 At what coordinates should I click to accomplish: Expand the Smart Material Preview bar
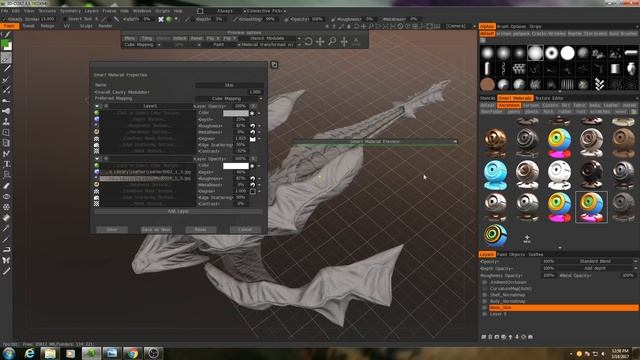375,142
